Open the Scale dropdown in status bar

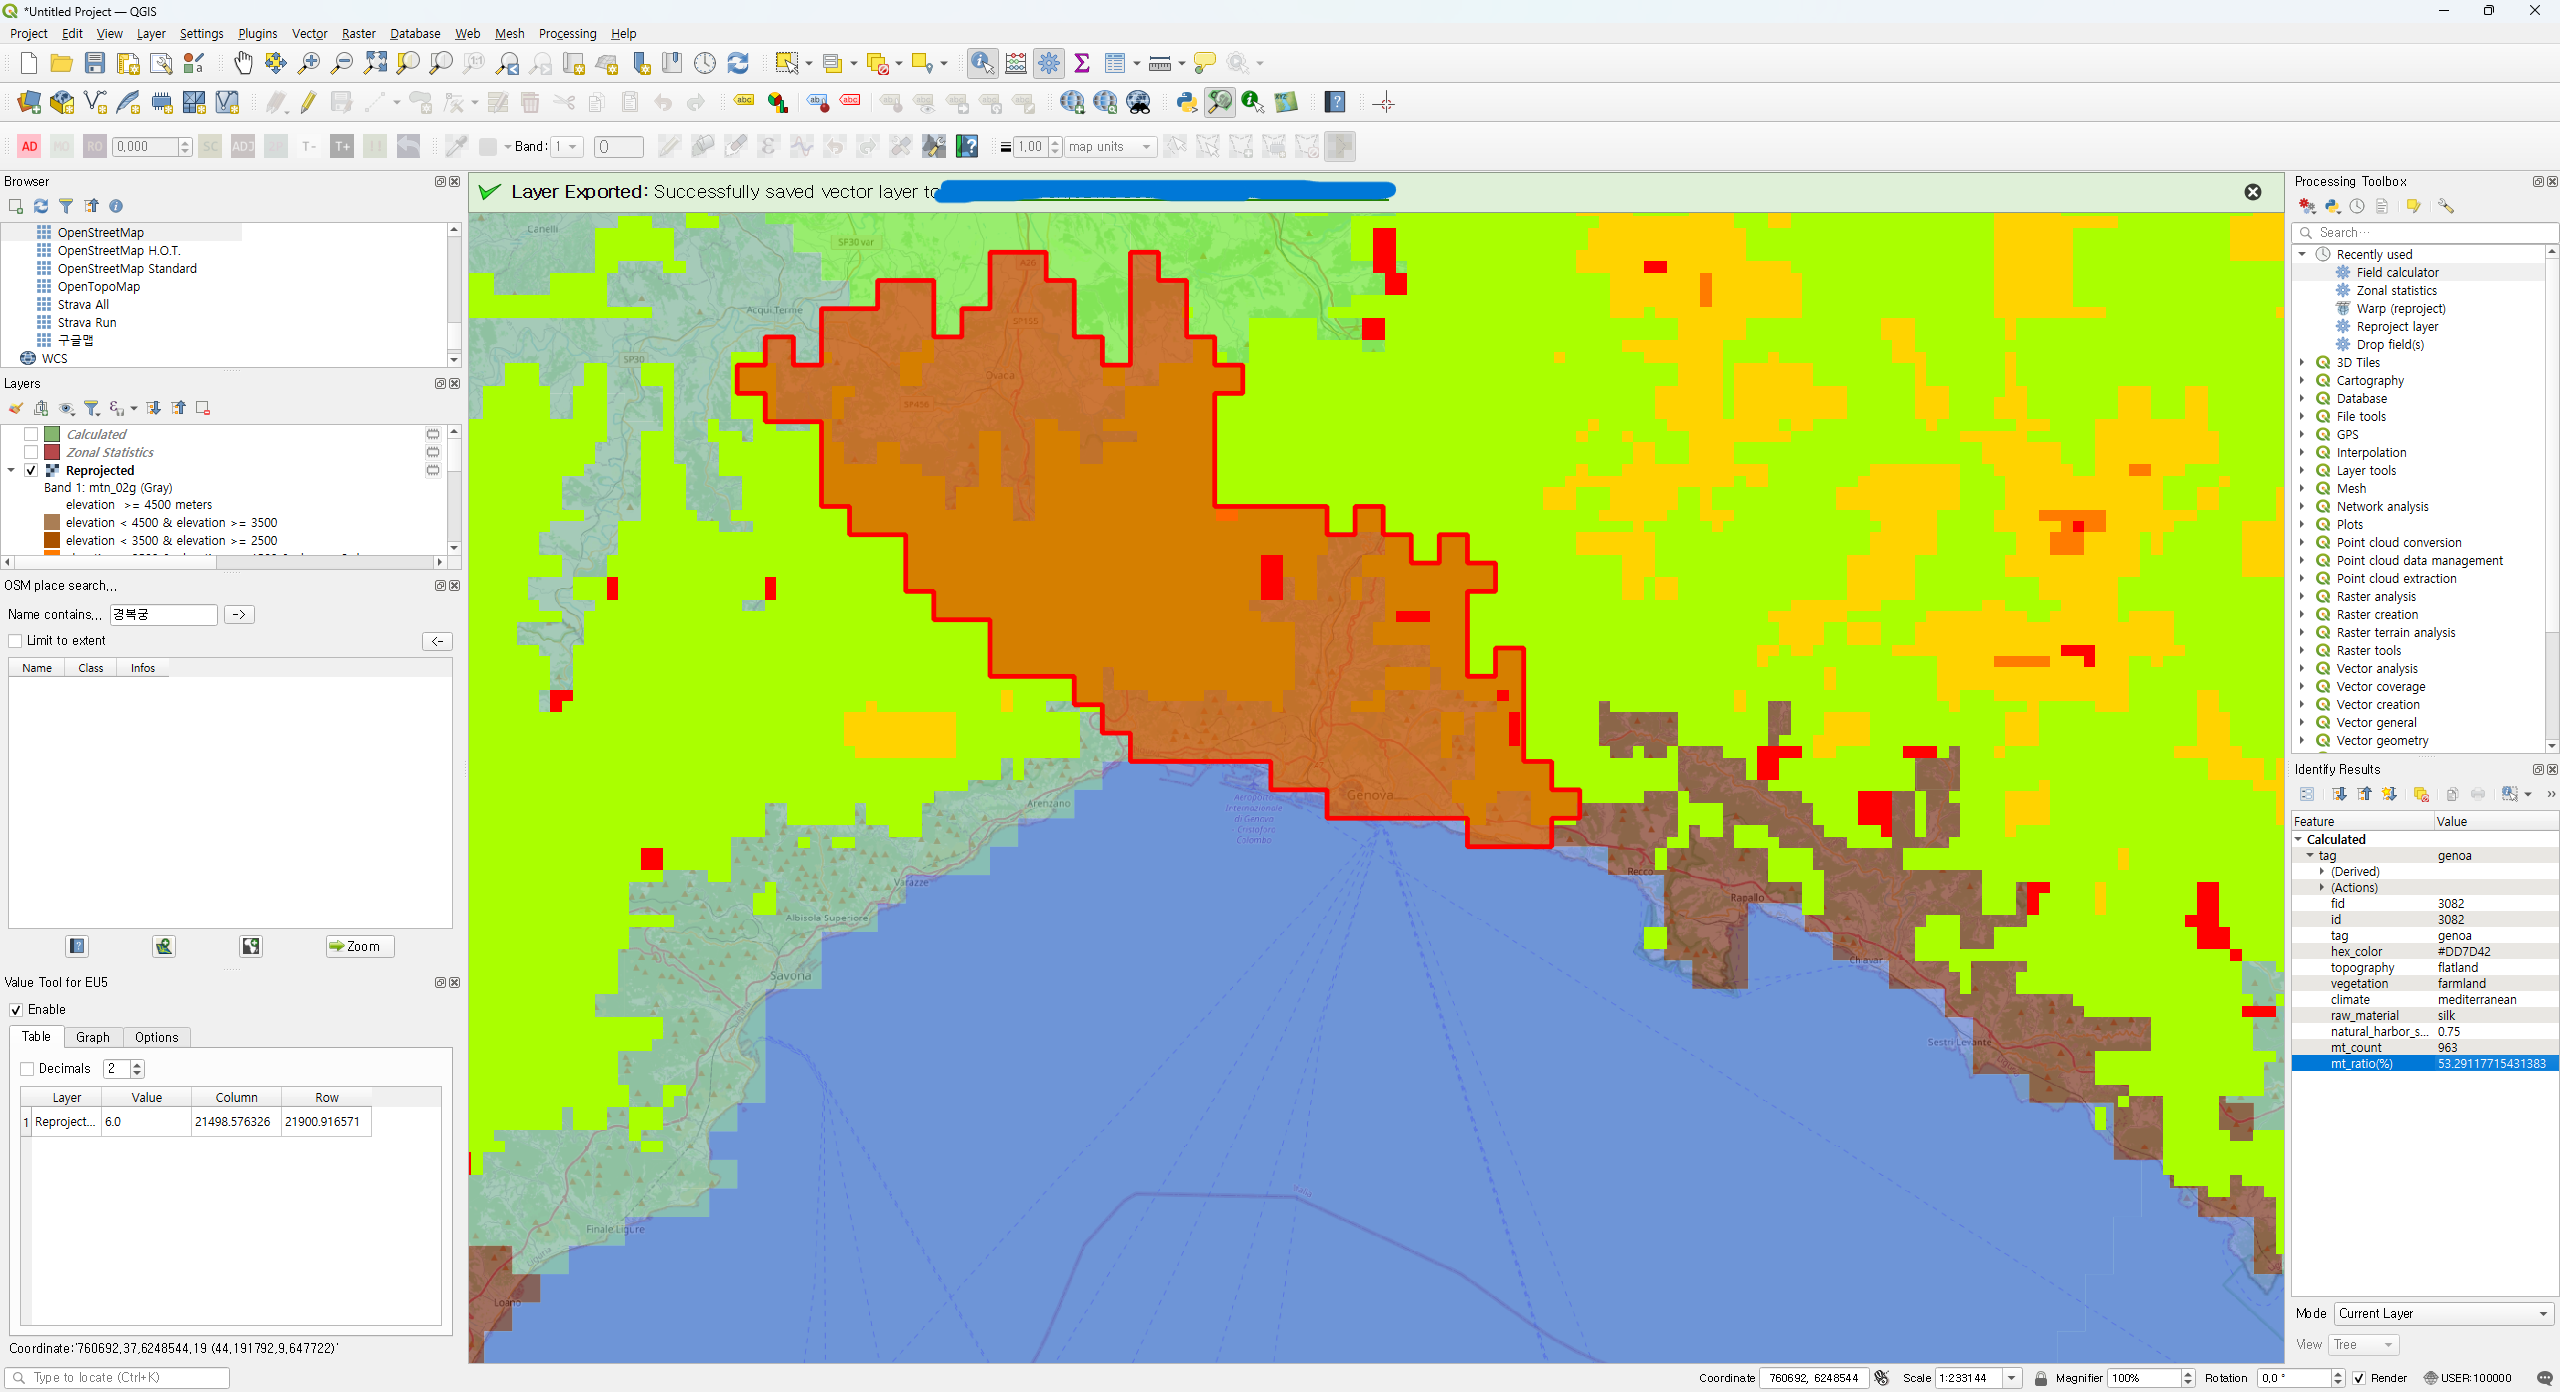pos(2011,1378)
